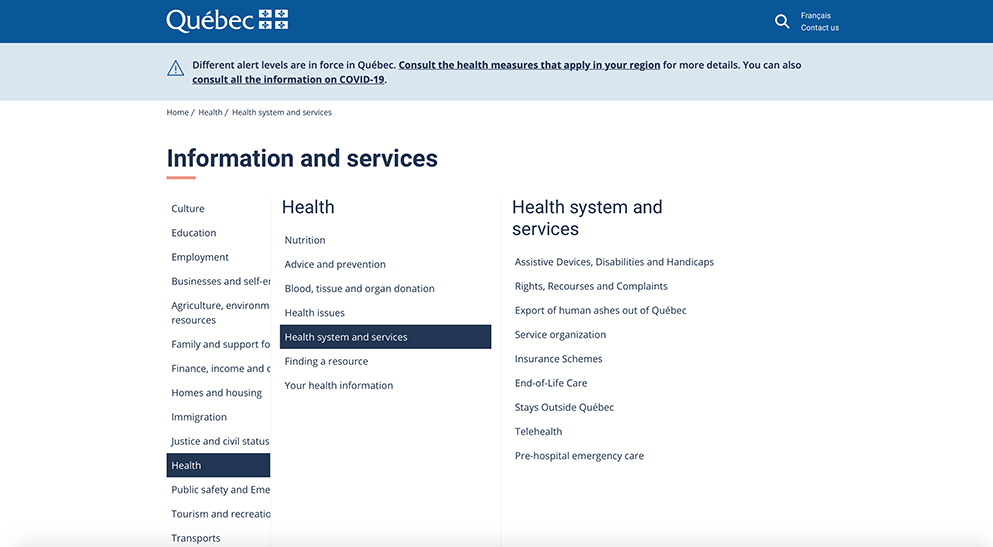993x547 pixels.
Task: Open health measures that apply in your region
Action: (529, 65)
